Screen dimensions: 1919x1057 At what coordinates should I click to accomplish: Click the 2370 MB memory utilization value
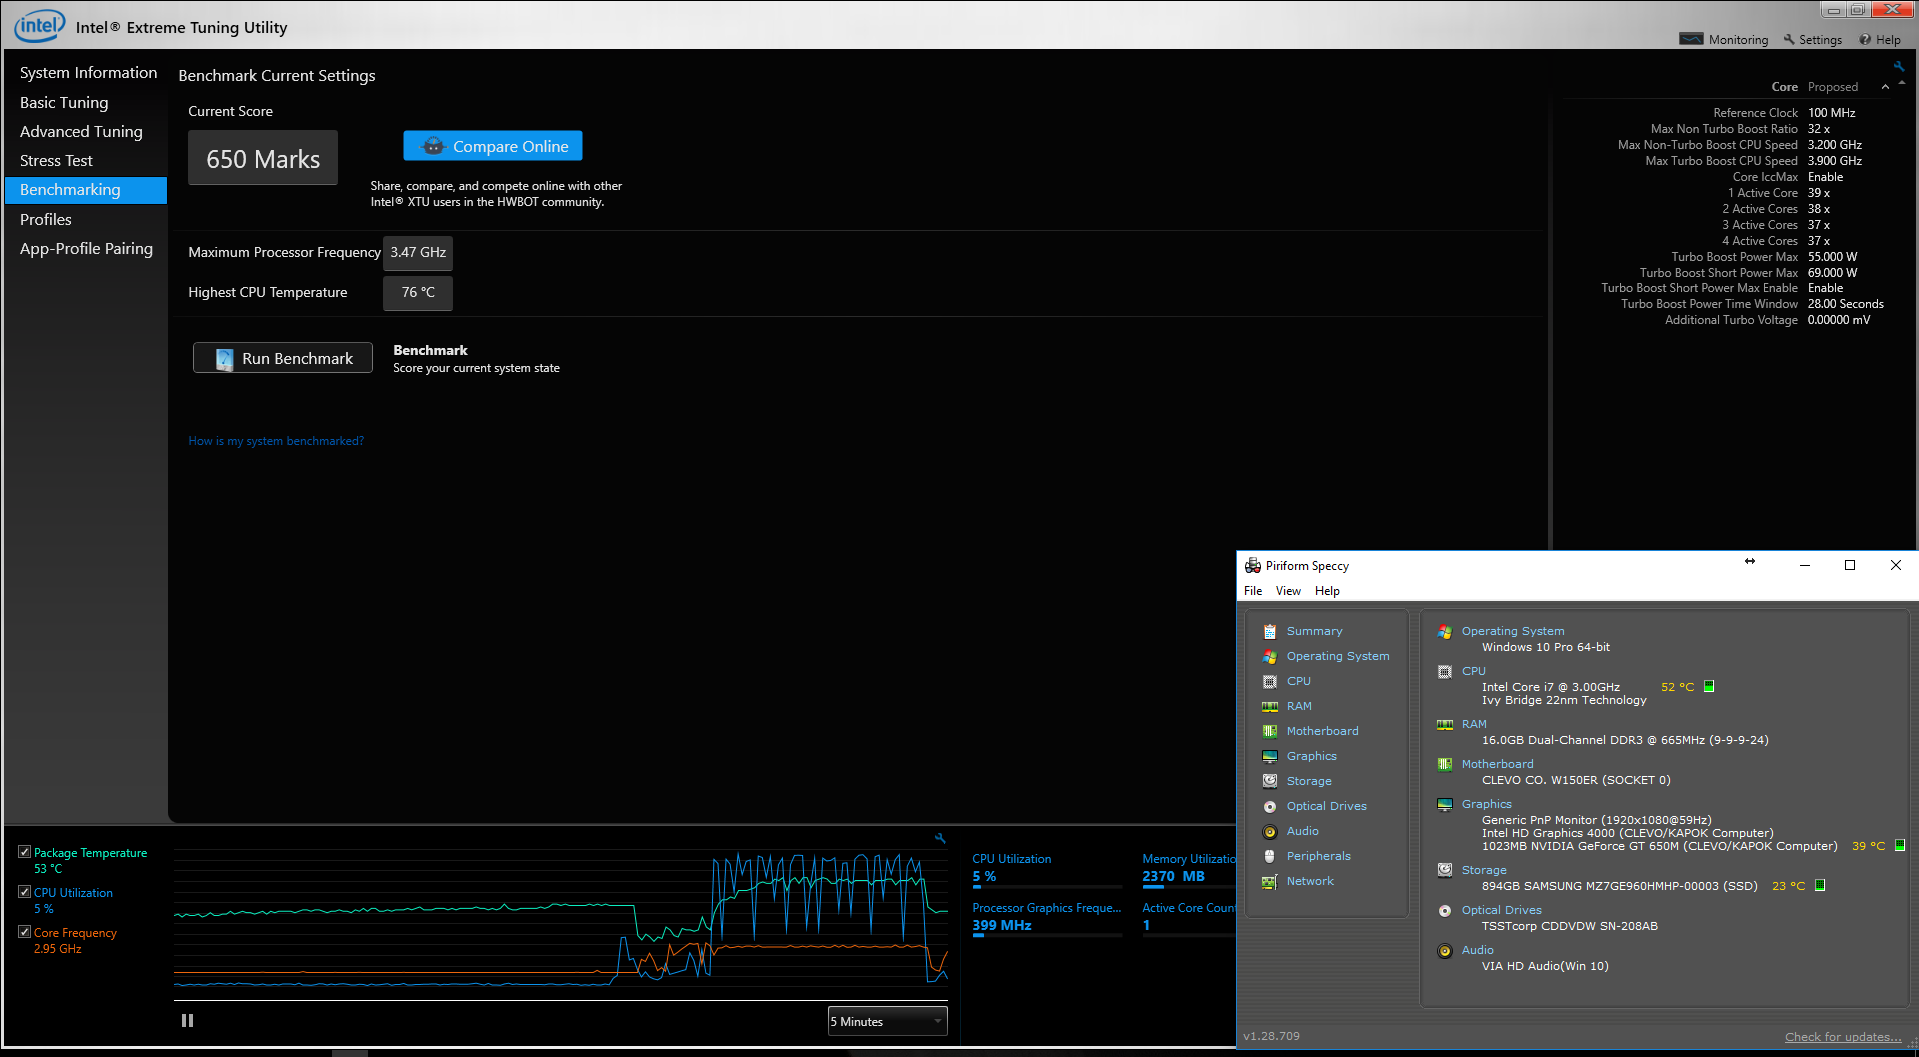coord(1173,876)
